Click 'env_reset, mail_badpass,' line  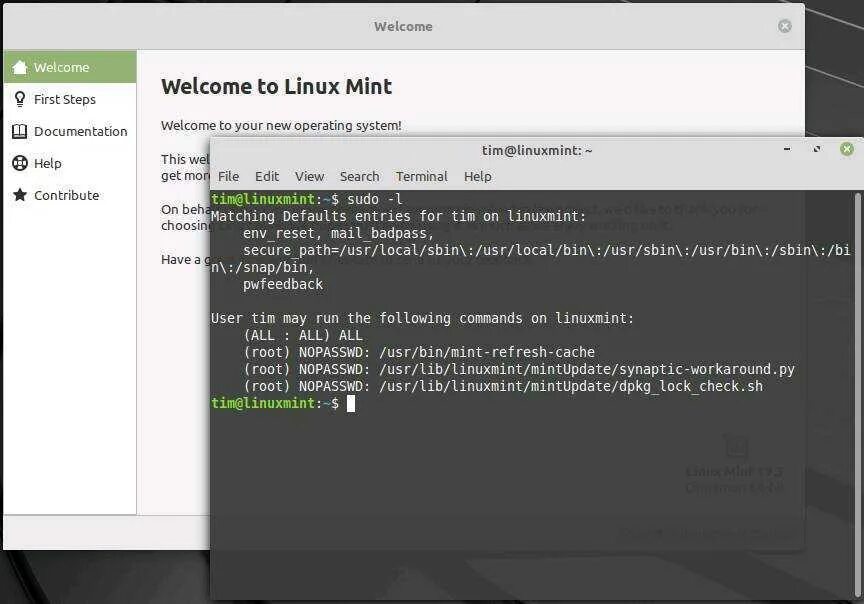point(338,233)
